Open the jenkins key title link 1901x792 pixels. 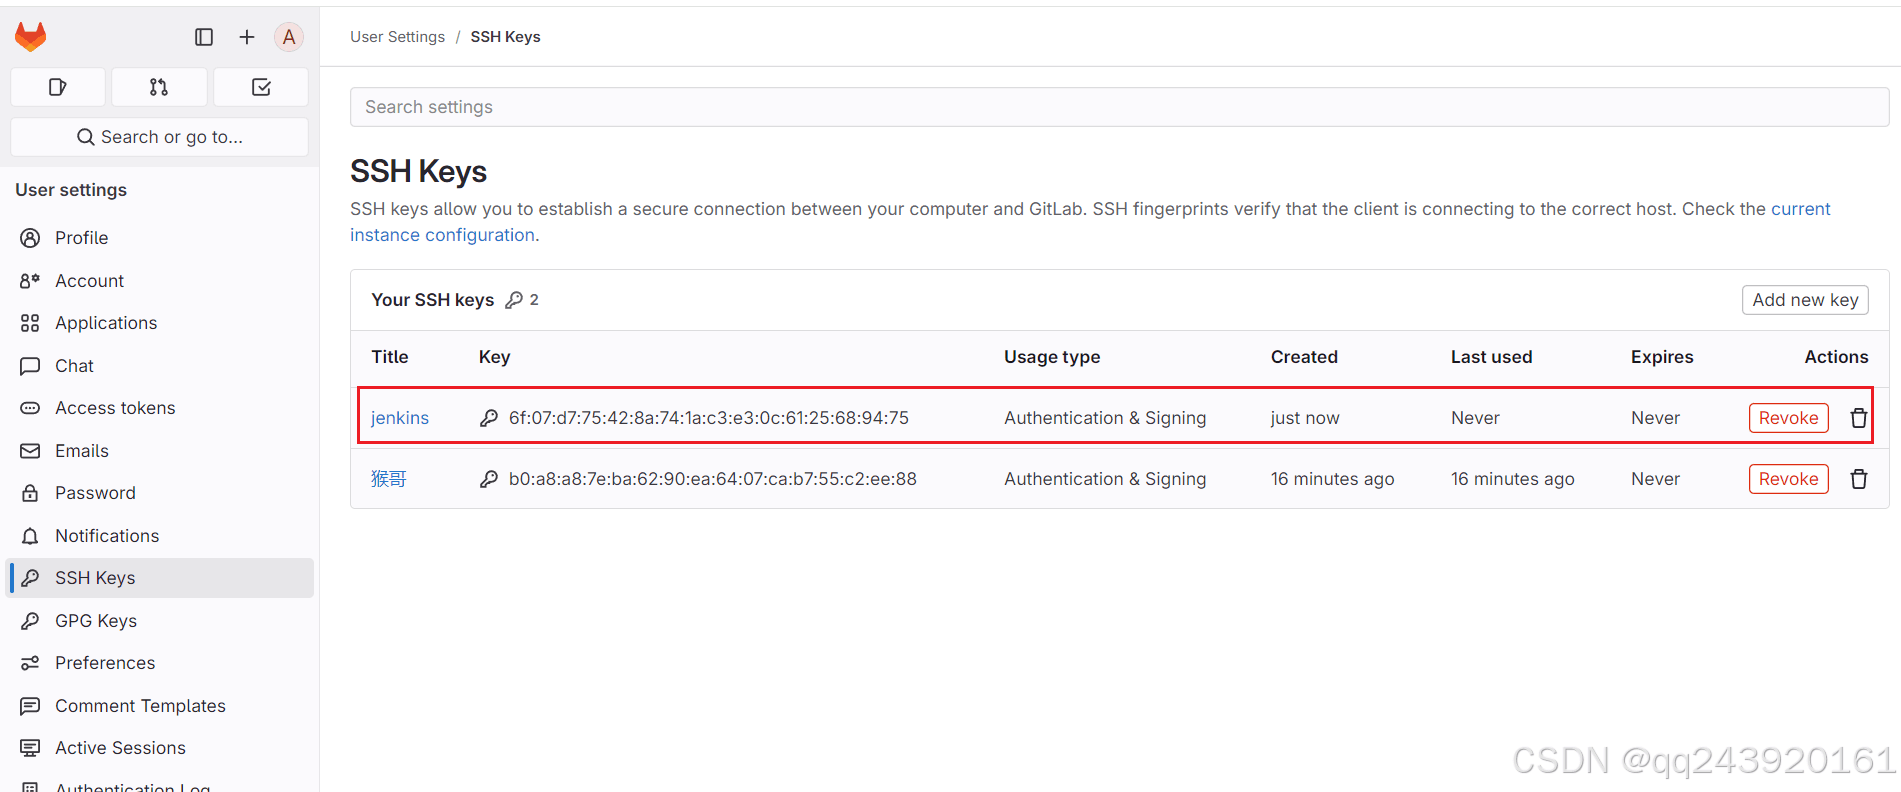click(x=400, y=418)
